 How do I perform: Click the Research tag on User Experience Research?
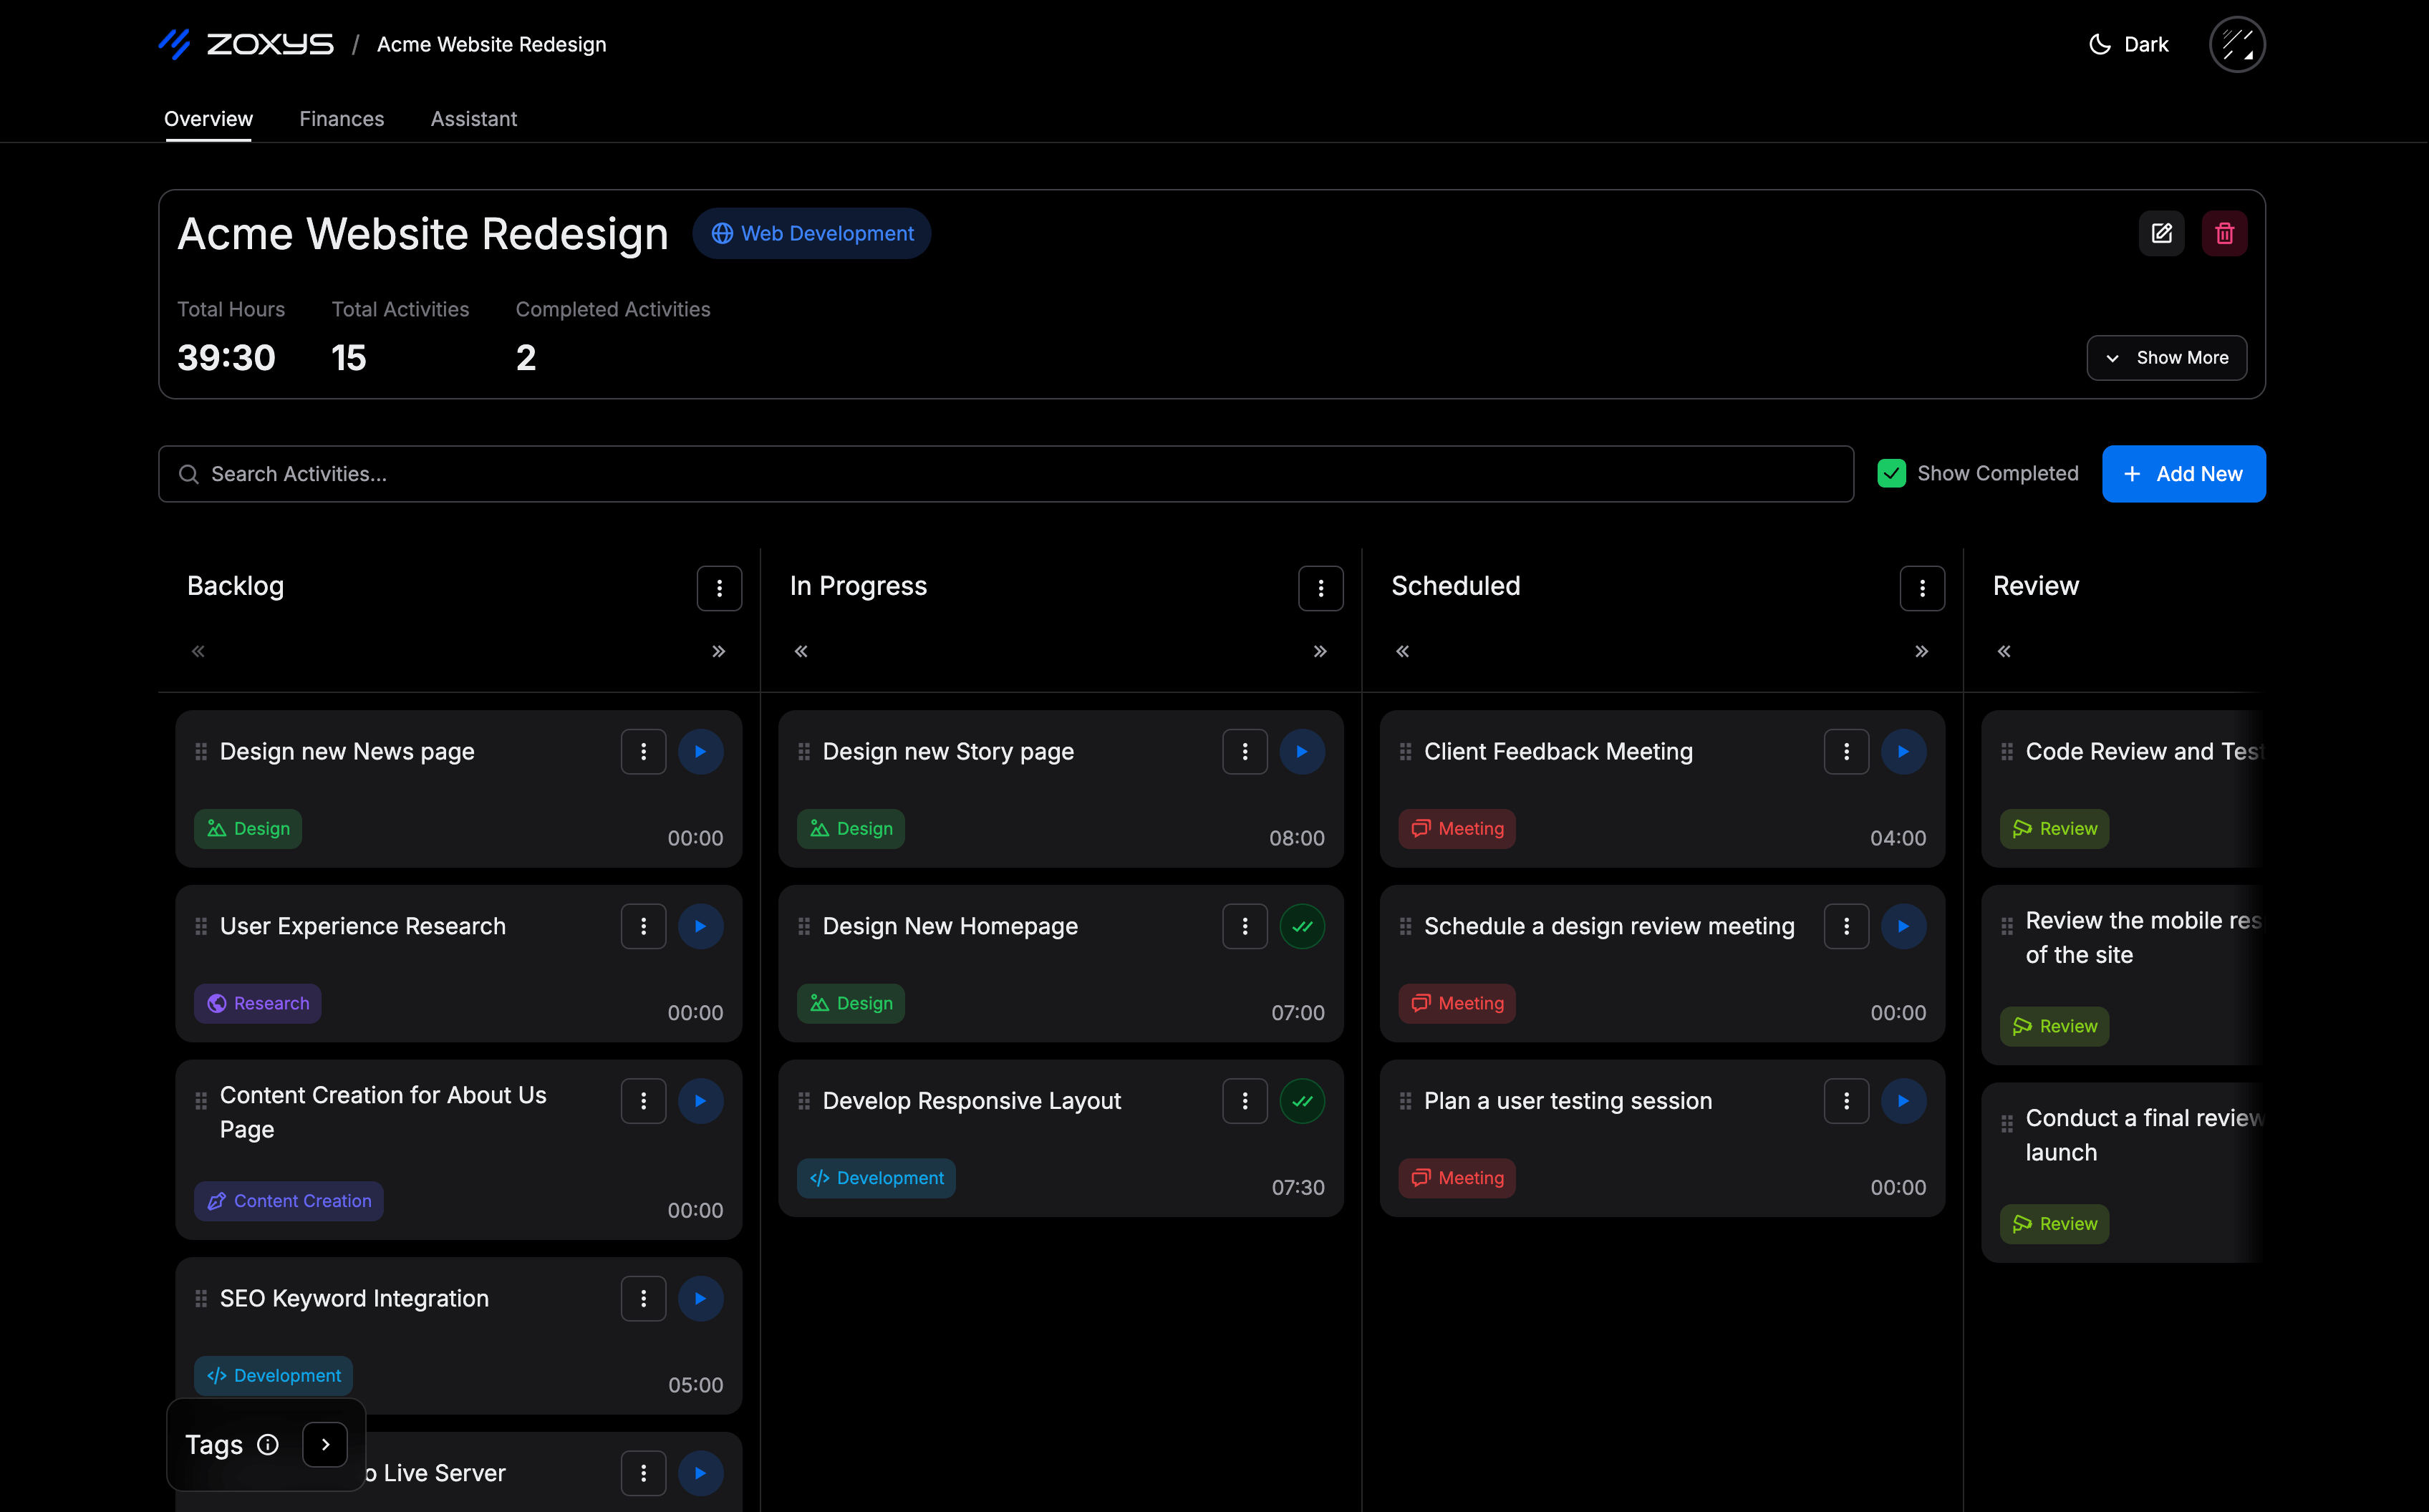pos(258,1003)
